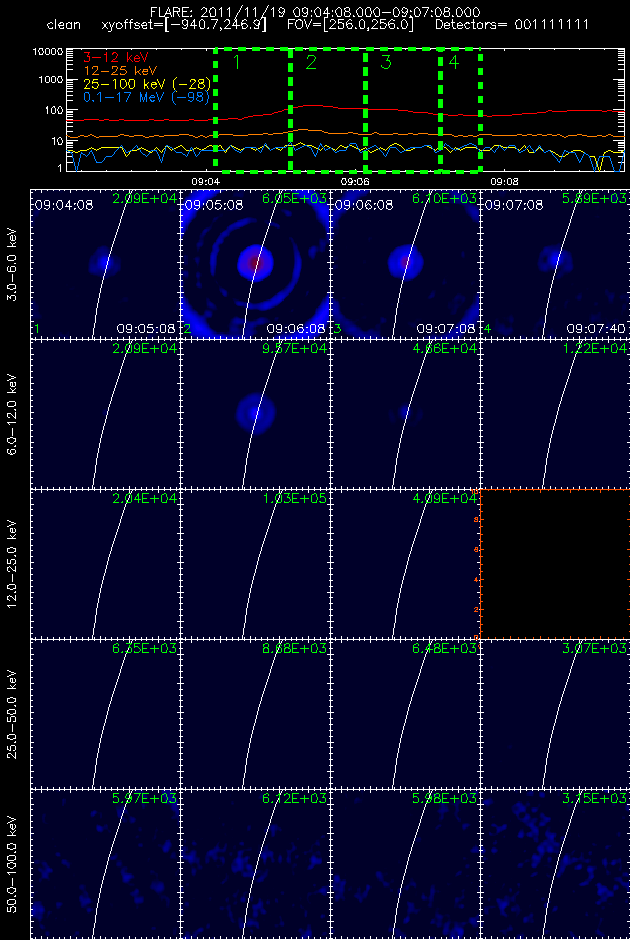Click the 1000 y-axis tick label
630x940 pixels.
point(50,81)
